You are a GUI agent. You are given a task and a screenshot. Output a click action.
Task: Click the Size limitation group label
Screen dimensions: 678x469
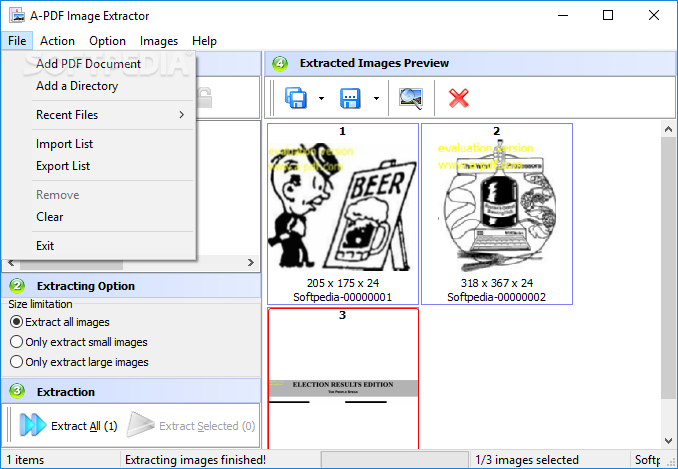(x=40, y=304)
